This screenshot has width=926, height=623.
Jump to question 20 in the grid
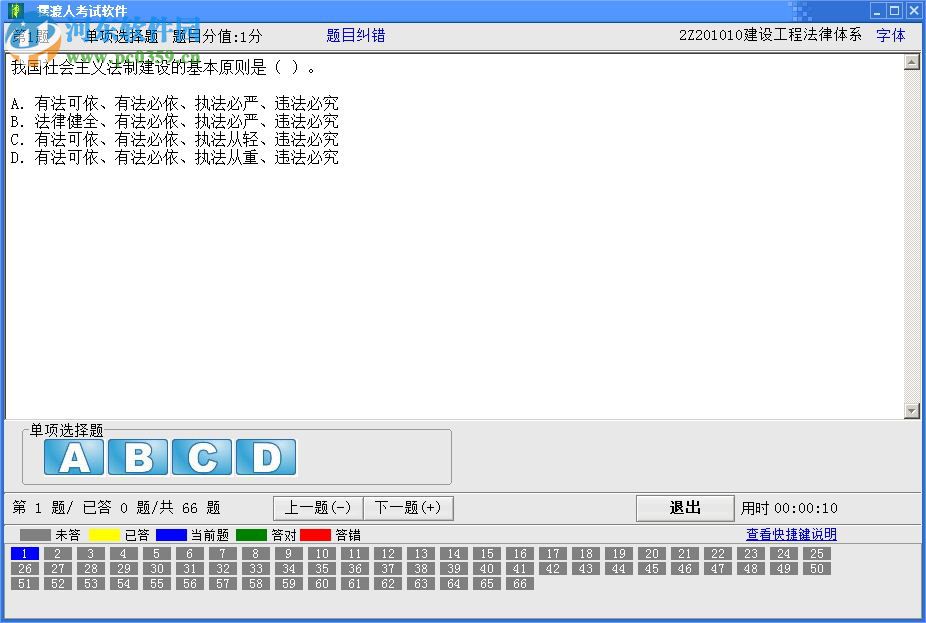tap(652, 553)
